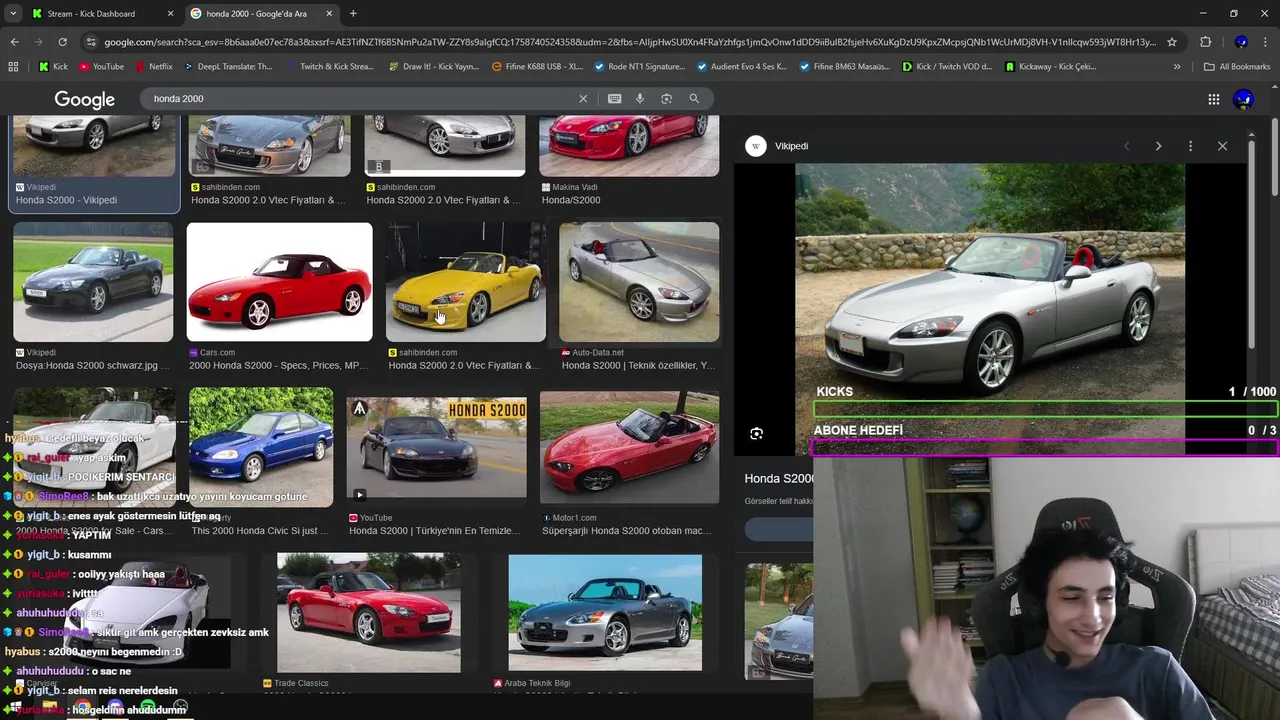Image resolution: width=1280 pixels, height=720 pixels.
Task: Open the yellow Honda S2000 sahibinden thumbnail
Action: point(466,282)
